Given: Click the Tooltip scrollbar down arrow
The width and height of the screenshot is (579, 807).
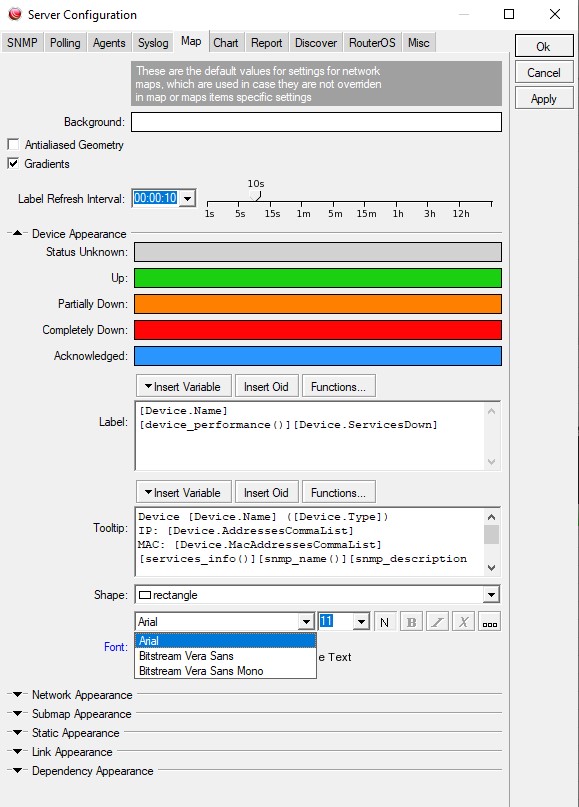Looking at the screenshot, I should click(x=492, y=568).
